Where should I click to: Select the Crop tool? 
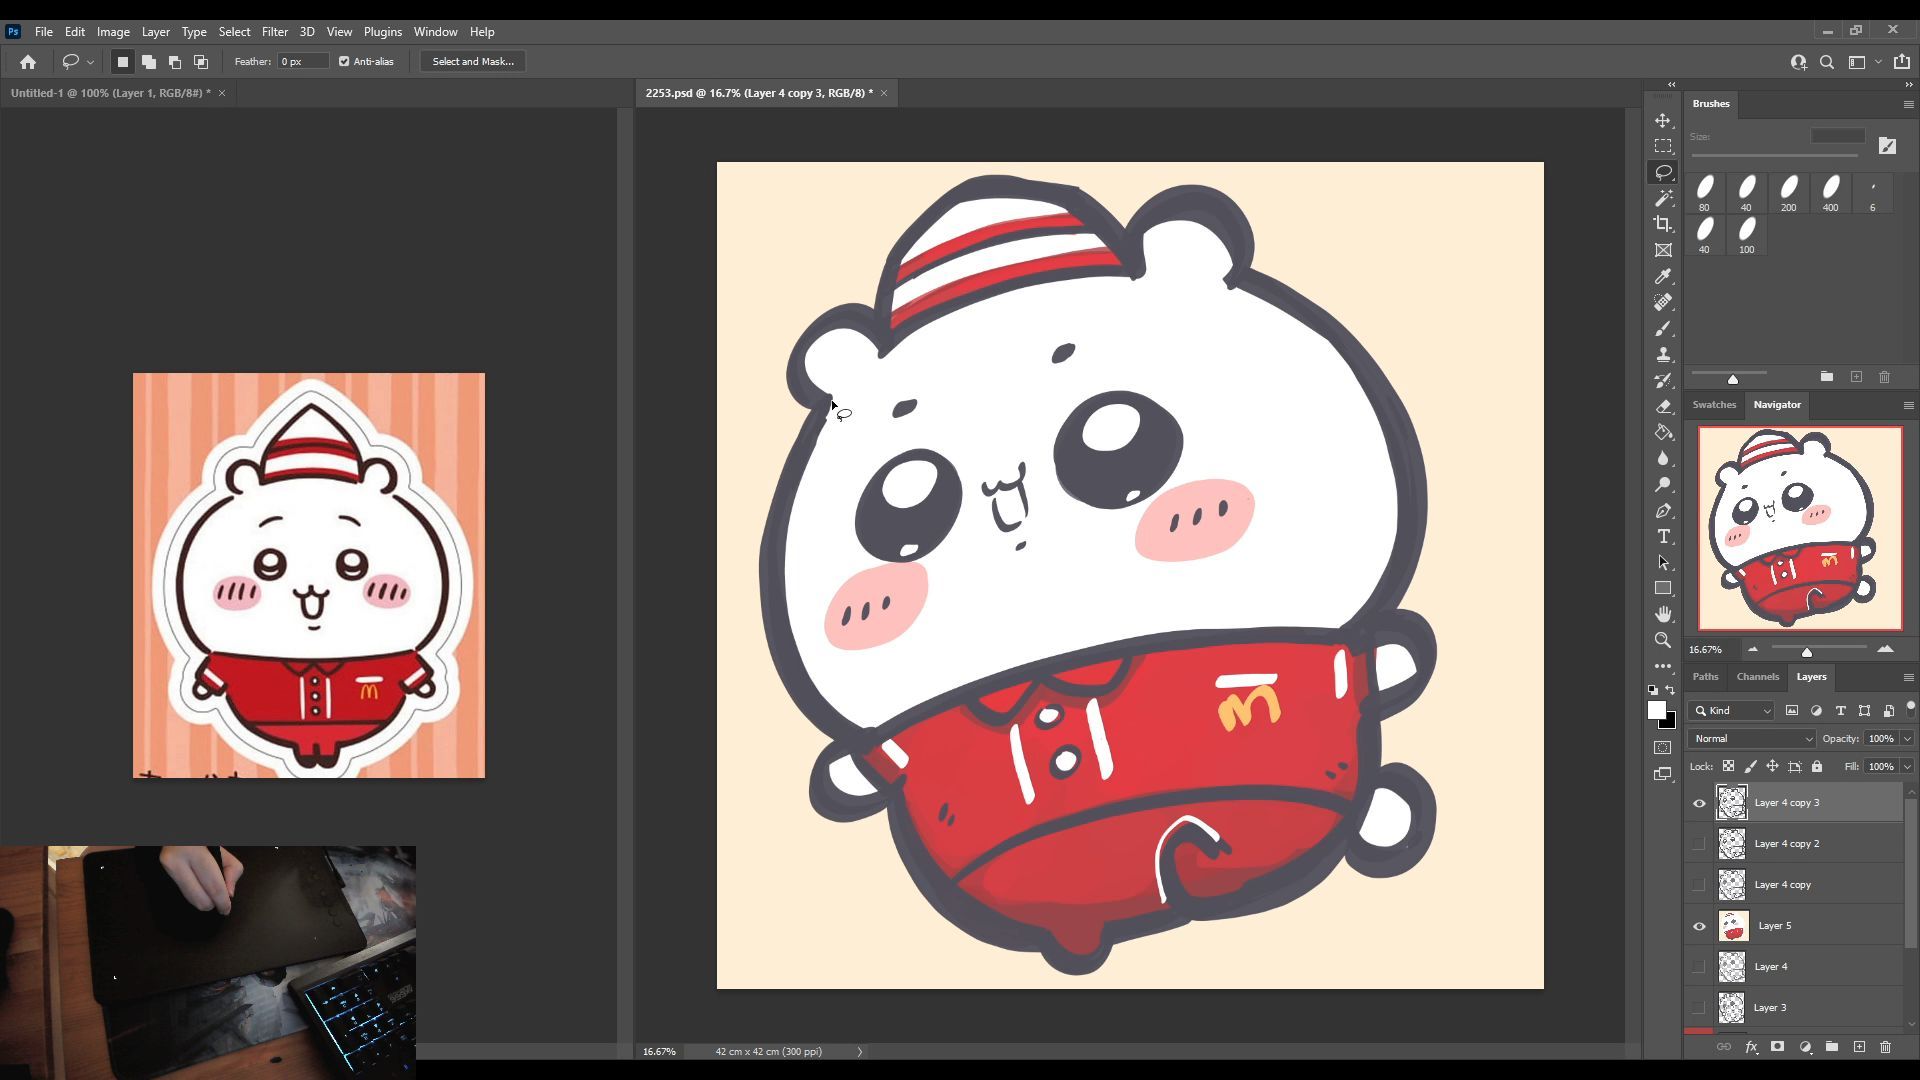(x=1663, y=224)
